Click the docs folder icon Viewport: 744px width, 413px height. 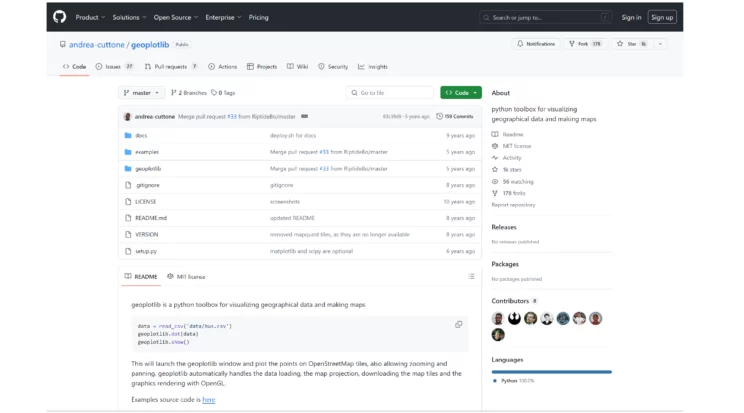(x=128, y=135)
